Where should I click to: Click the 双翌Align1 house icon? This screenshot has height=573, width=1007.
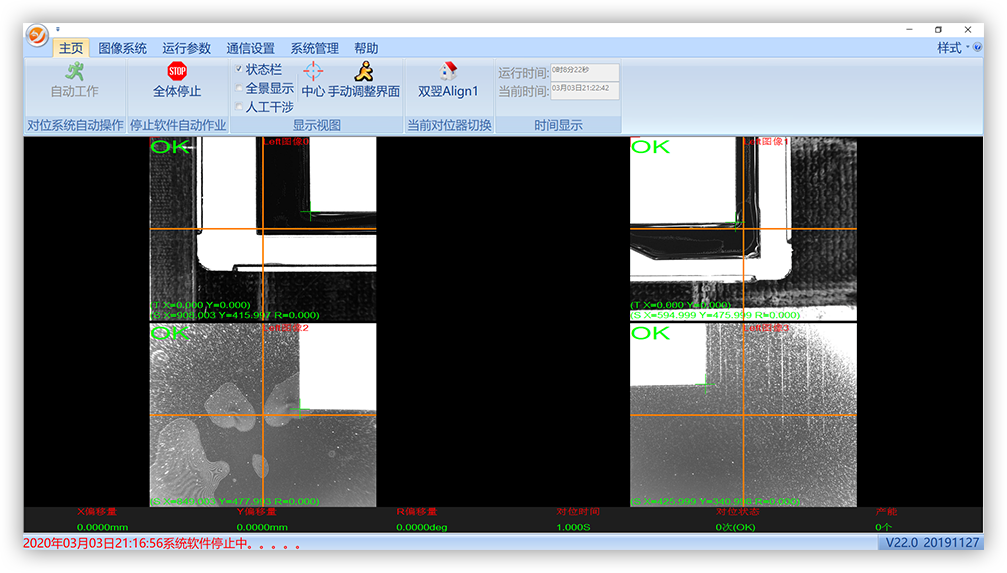[x=448, y=71]
